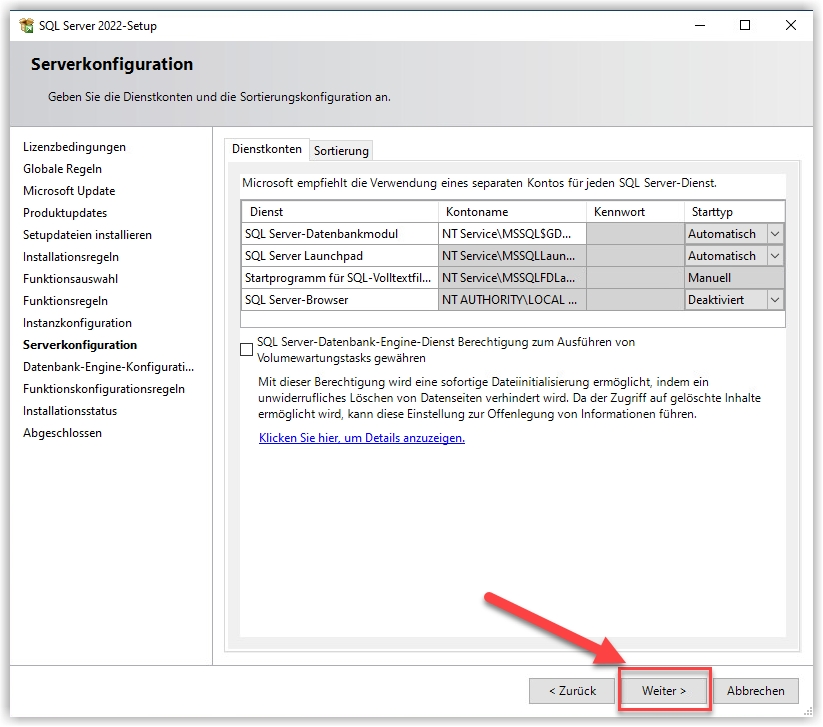Viewport: 823px width, 727px height.
Task: Select Kontoname NT AUTHORITY\LOCAL cell
Action: point(512,300)
